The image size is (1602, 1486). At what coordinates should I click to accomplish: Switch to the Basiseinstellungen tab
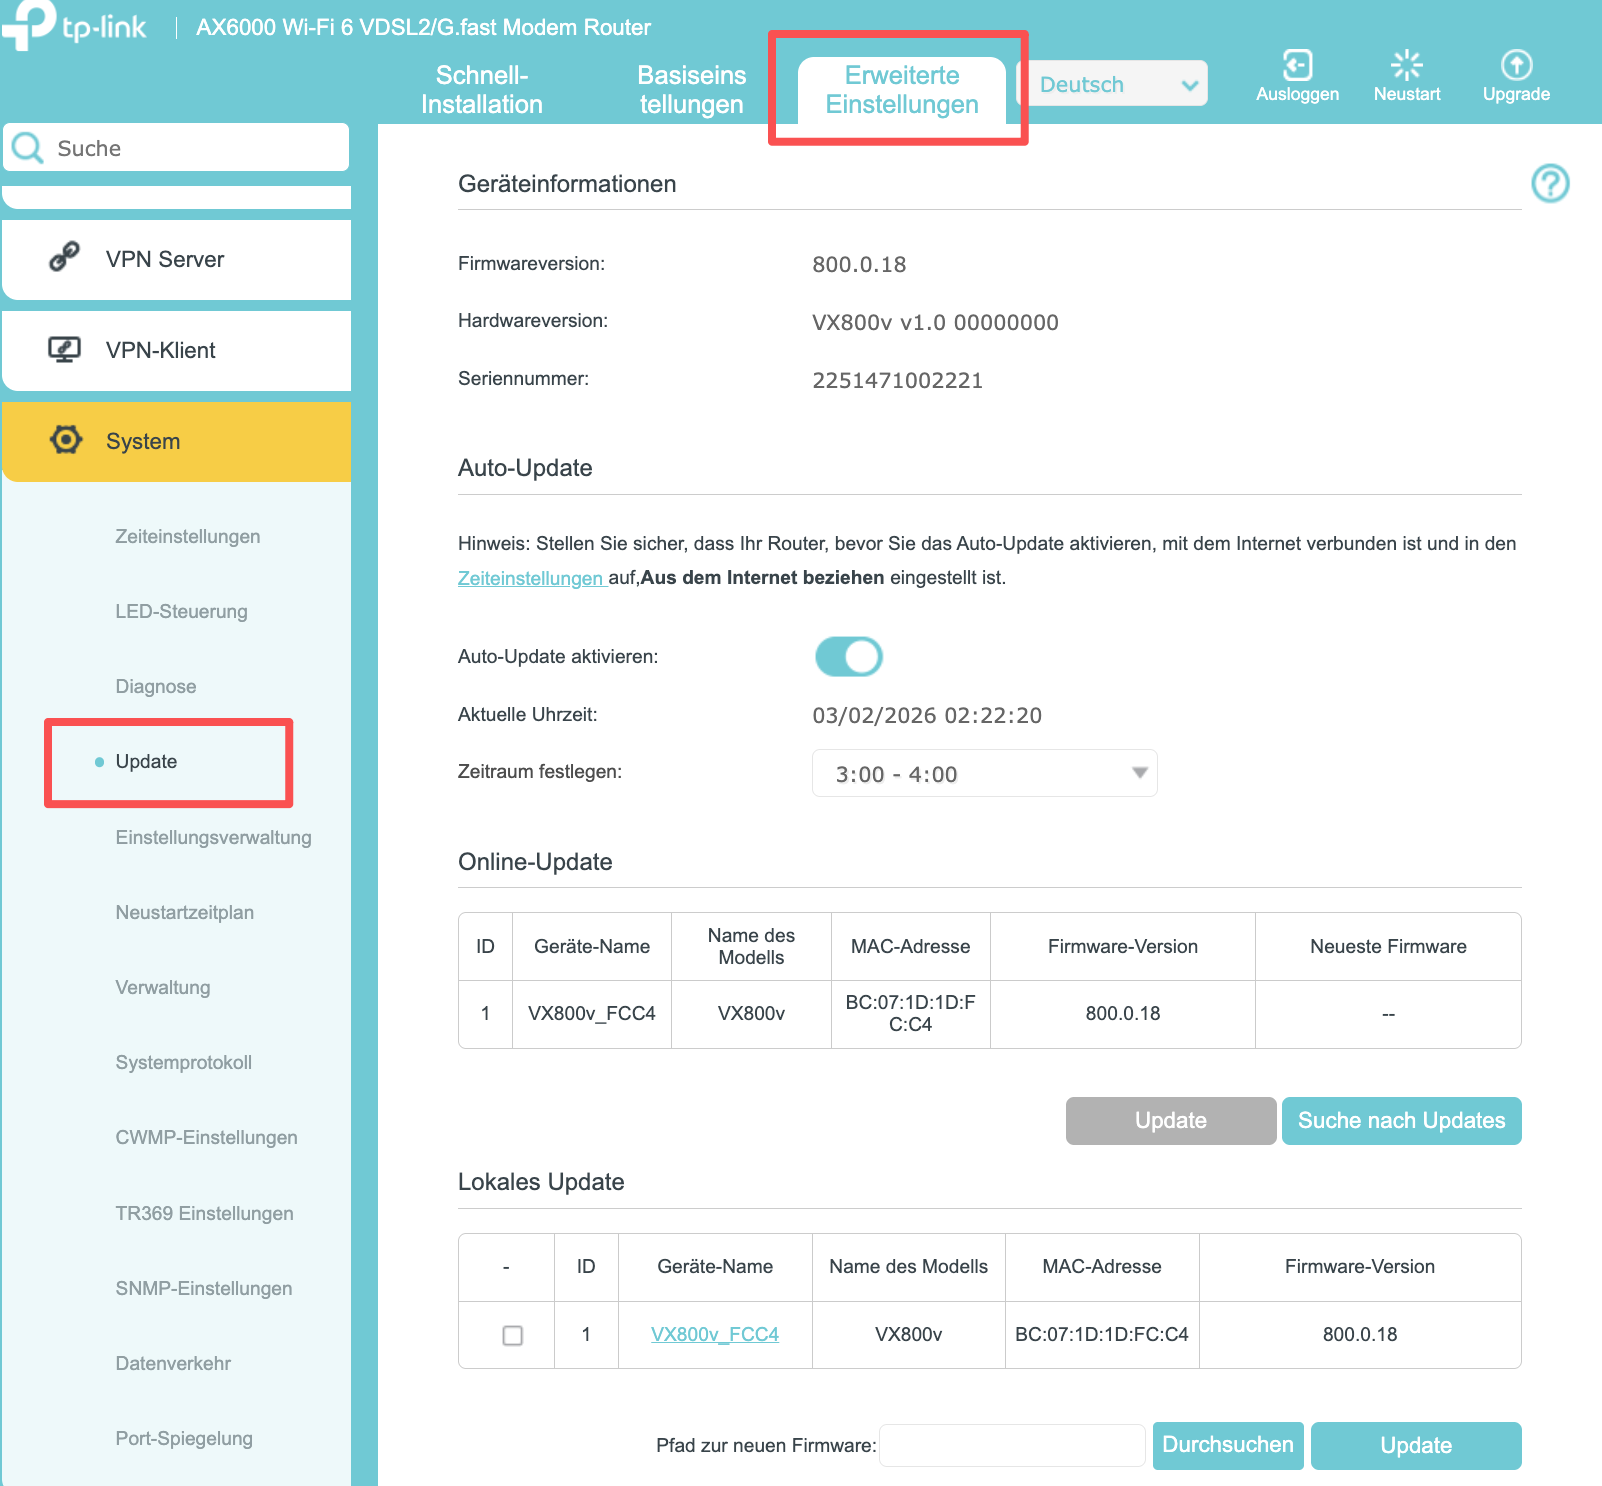pos(692,90)
